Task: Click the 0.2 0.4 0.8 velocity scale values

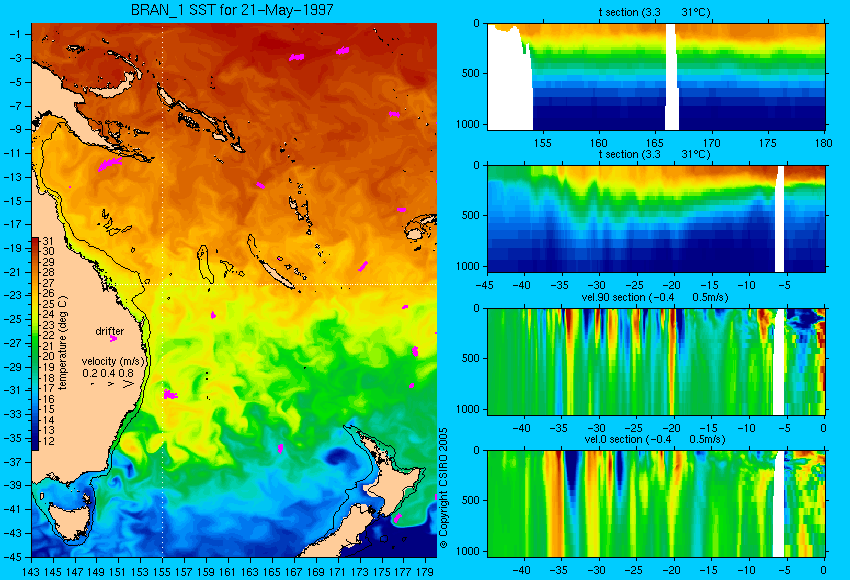Action: (x=108, y=373)
